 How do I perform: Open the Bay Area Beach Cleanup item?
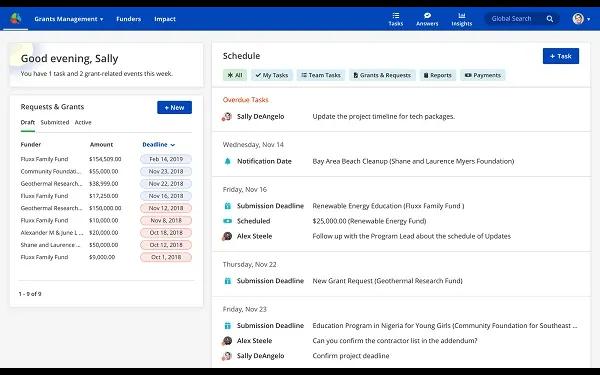point(413,161)
